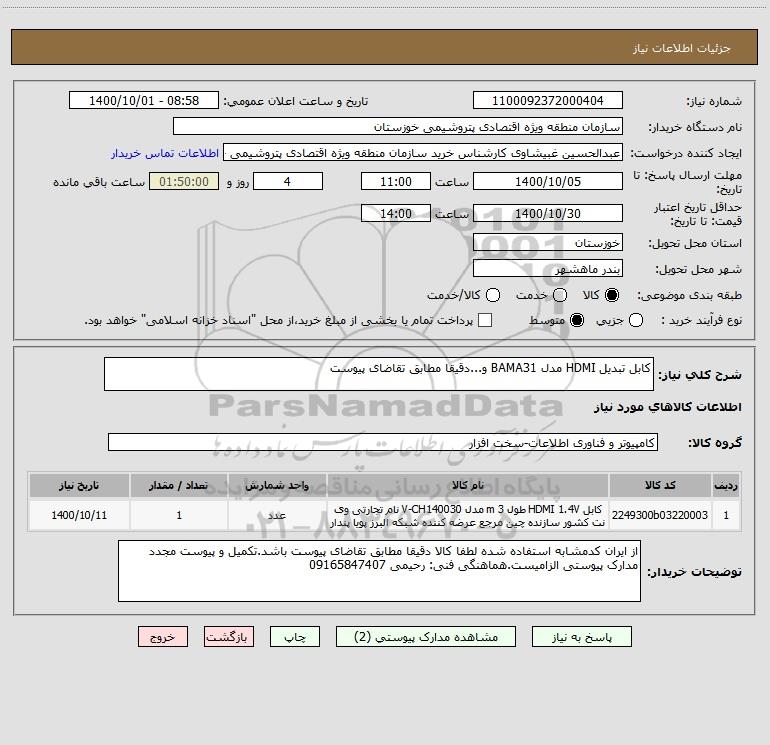Image resolution: width=770 pixels, height=745 pixels.
Task: Click the remaining time 01:50:00 field
Action: (x=184, y=182)
